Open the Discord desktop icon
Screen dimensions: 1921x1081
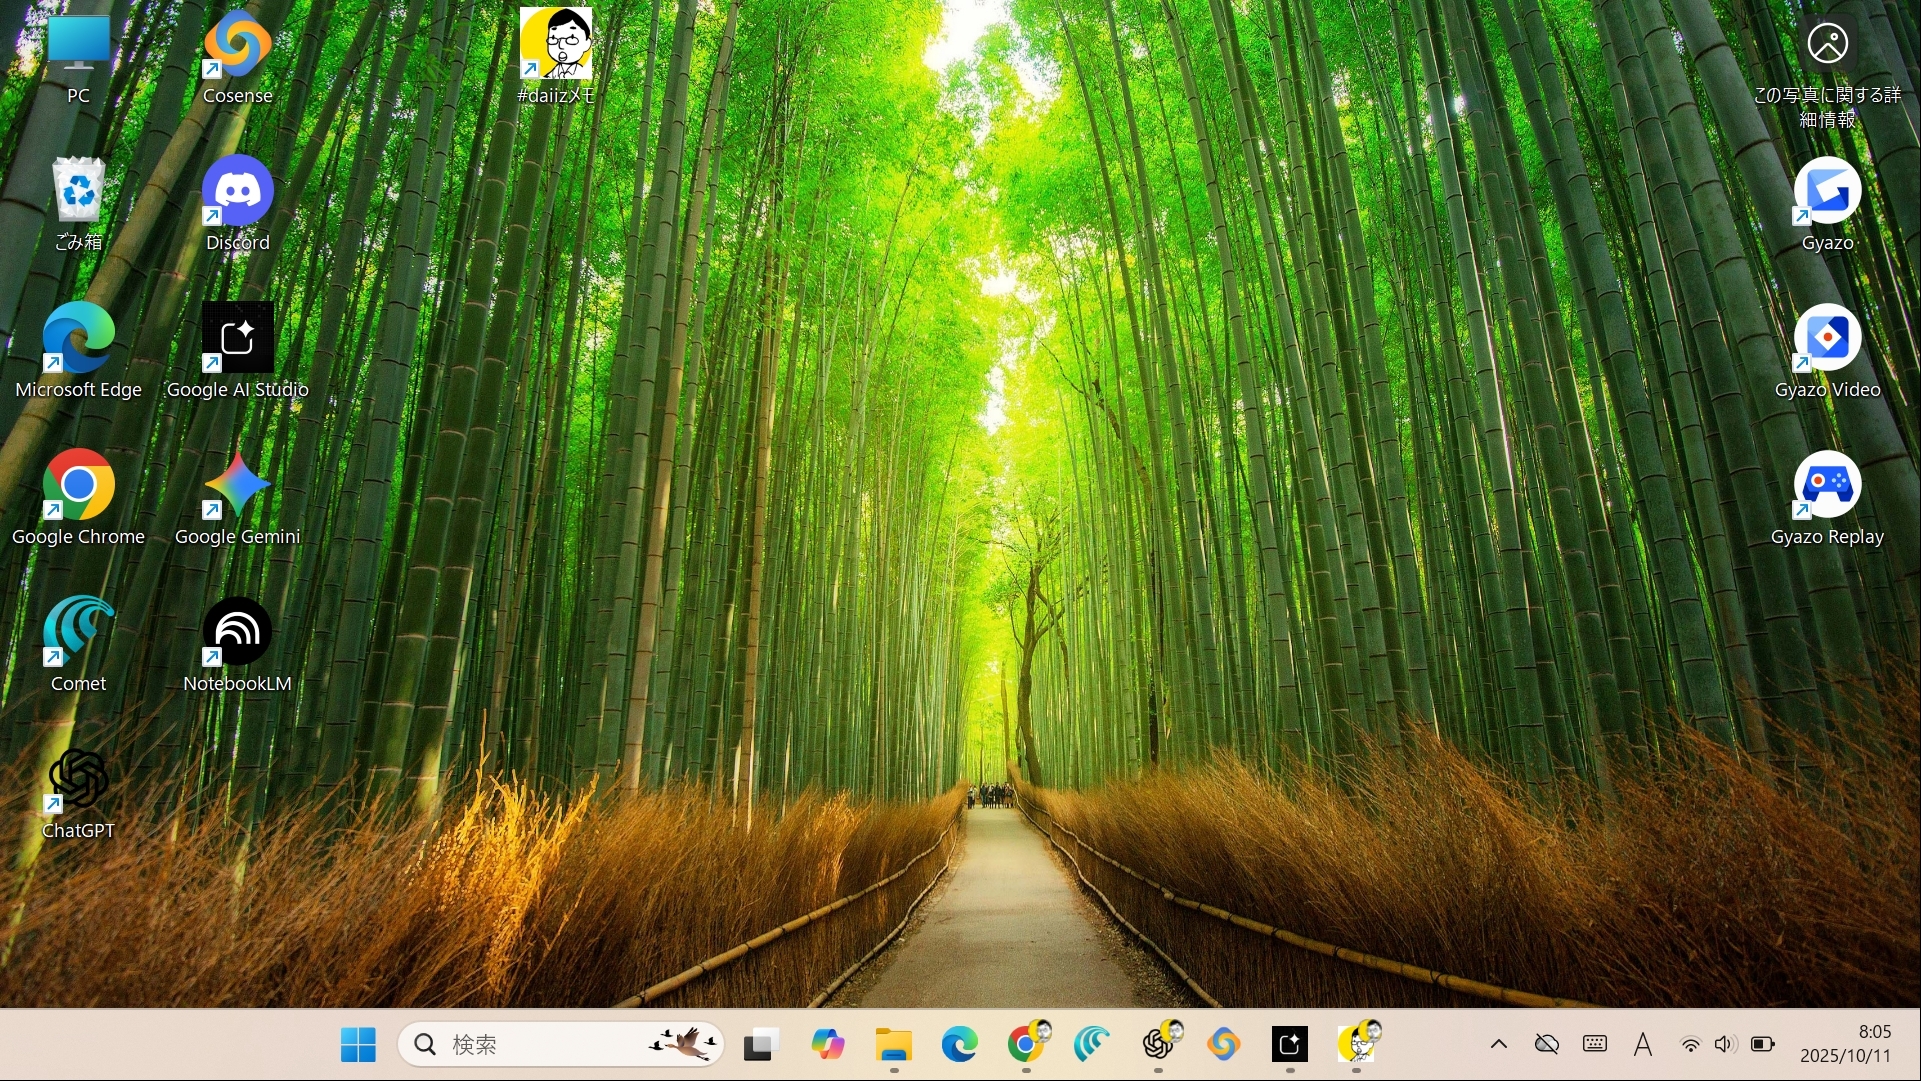[x=237, y=192]
